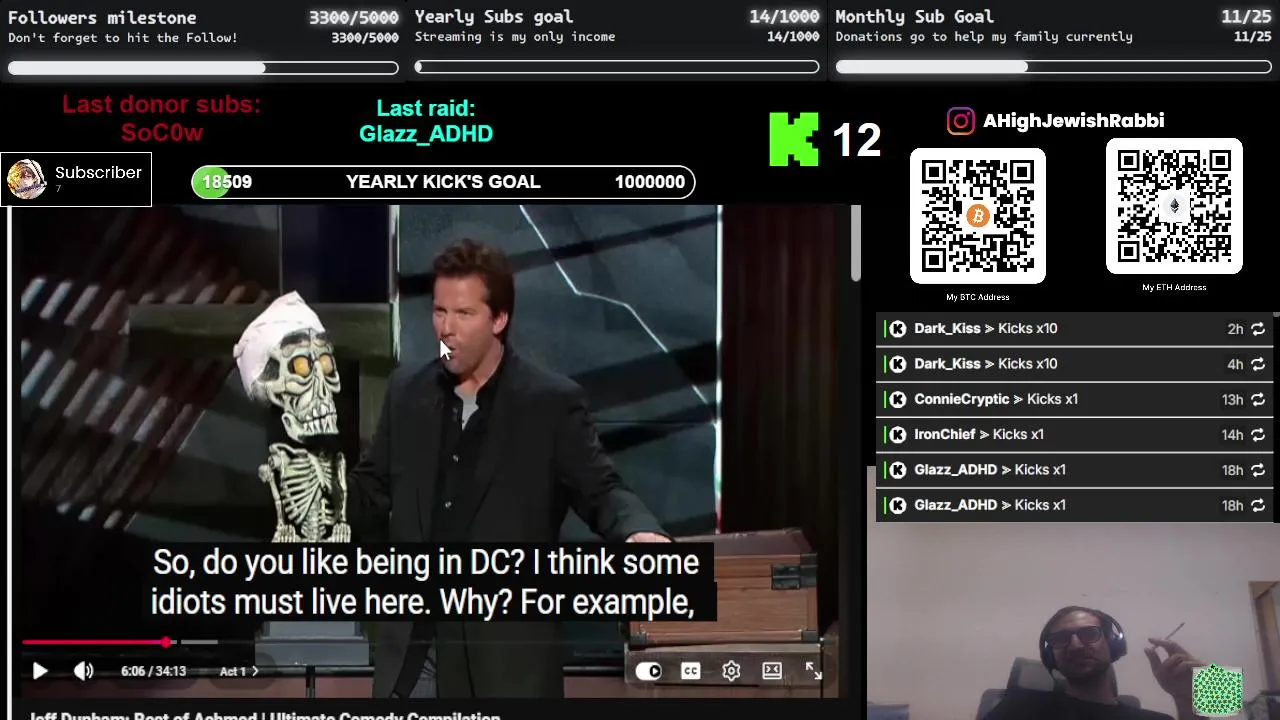Play the video with the play button
Image resolution: width=1280 pixels, height=720 pixels.
40,671
